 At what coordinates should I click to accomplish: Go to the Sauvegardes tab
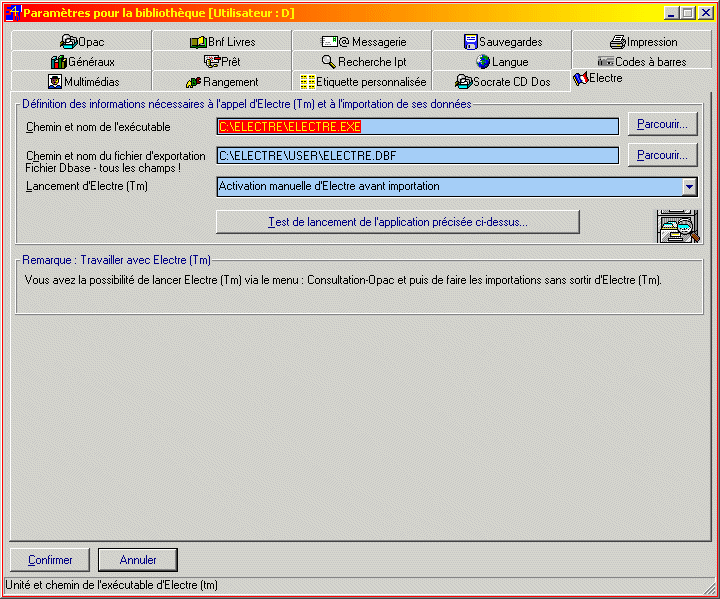[502, 42]
